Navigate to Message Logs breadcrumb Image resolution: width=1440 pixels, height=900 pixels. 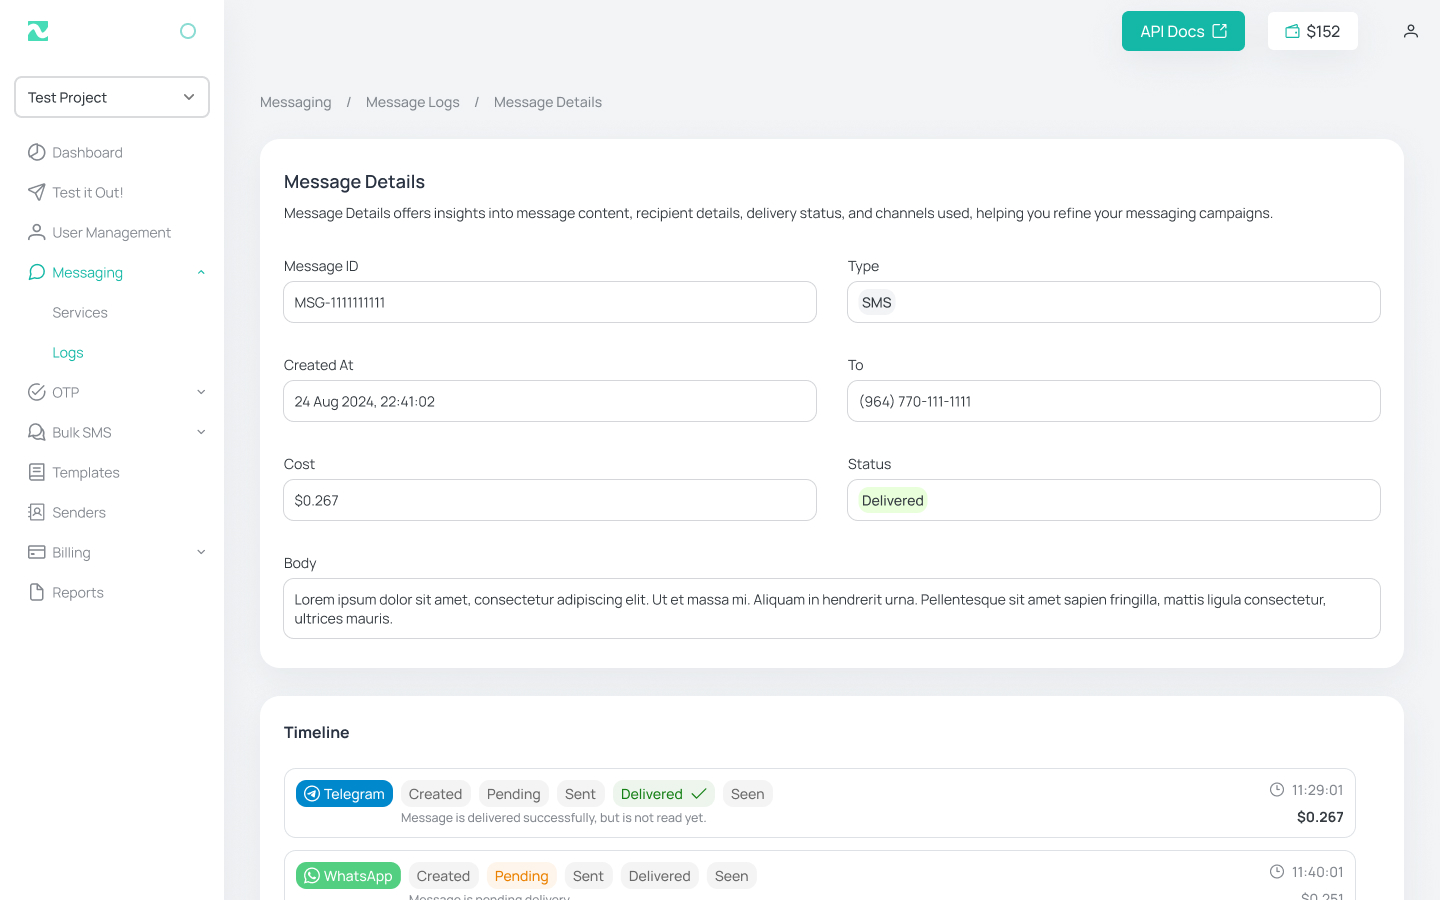[413, 102]
